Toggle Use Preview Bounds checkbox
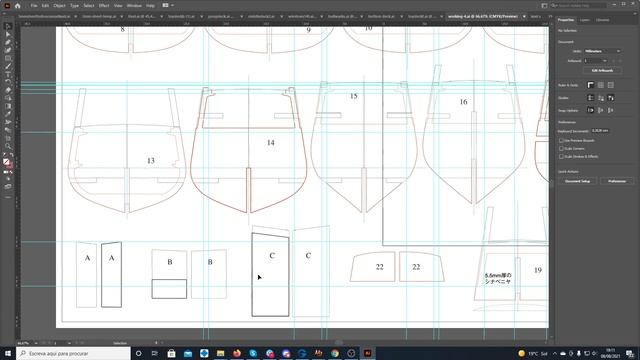The height and width of the screenshot is (360, 640). click(x=561, y=140)
